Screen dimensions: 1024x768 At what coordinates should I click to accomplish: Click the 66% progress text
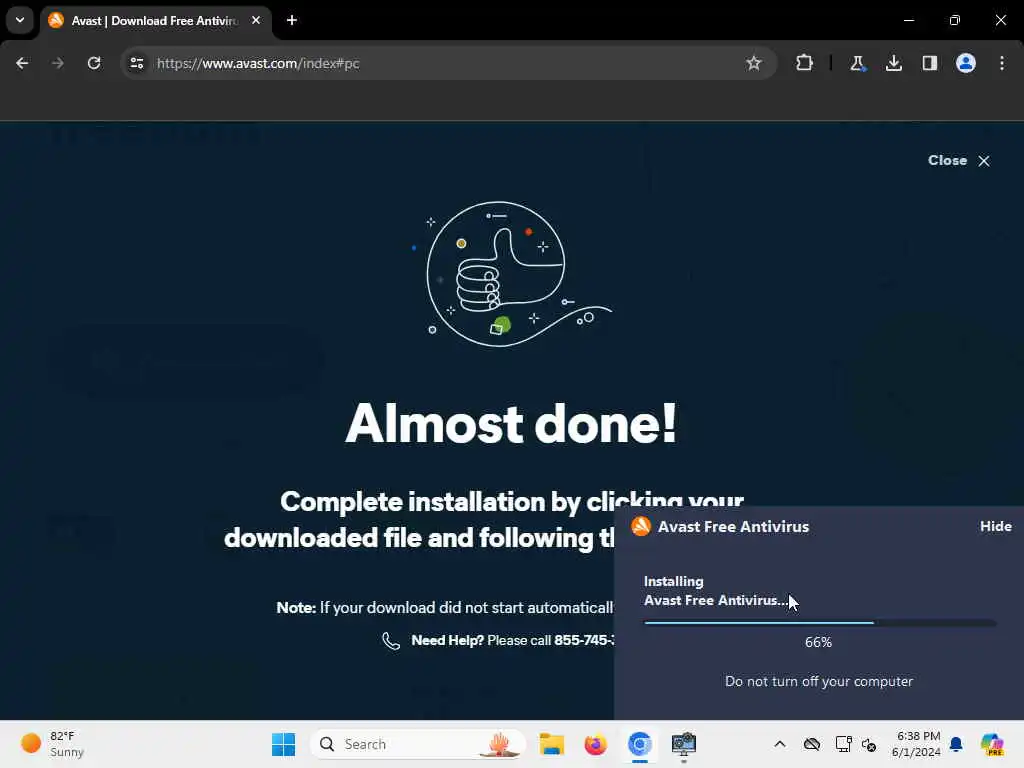pos(818,643)
